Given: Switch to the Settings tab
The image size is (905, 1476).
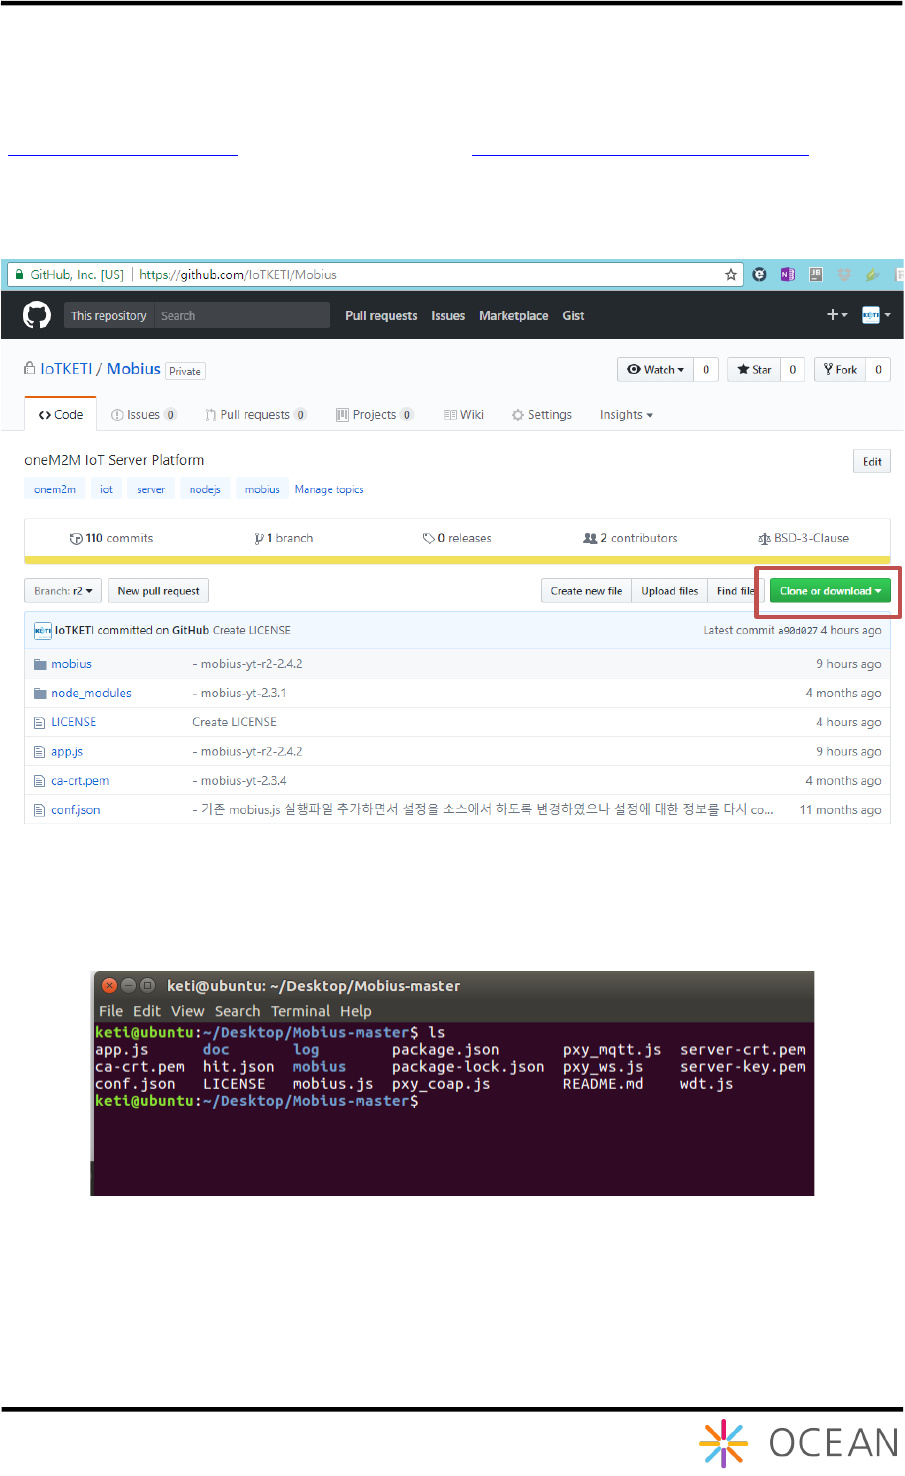Looking at the screenshot, I should [x=542, y=415].
